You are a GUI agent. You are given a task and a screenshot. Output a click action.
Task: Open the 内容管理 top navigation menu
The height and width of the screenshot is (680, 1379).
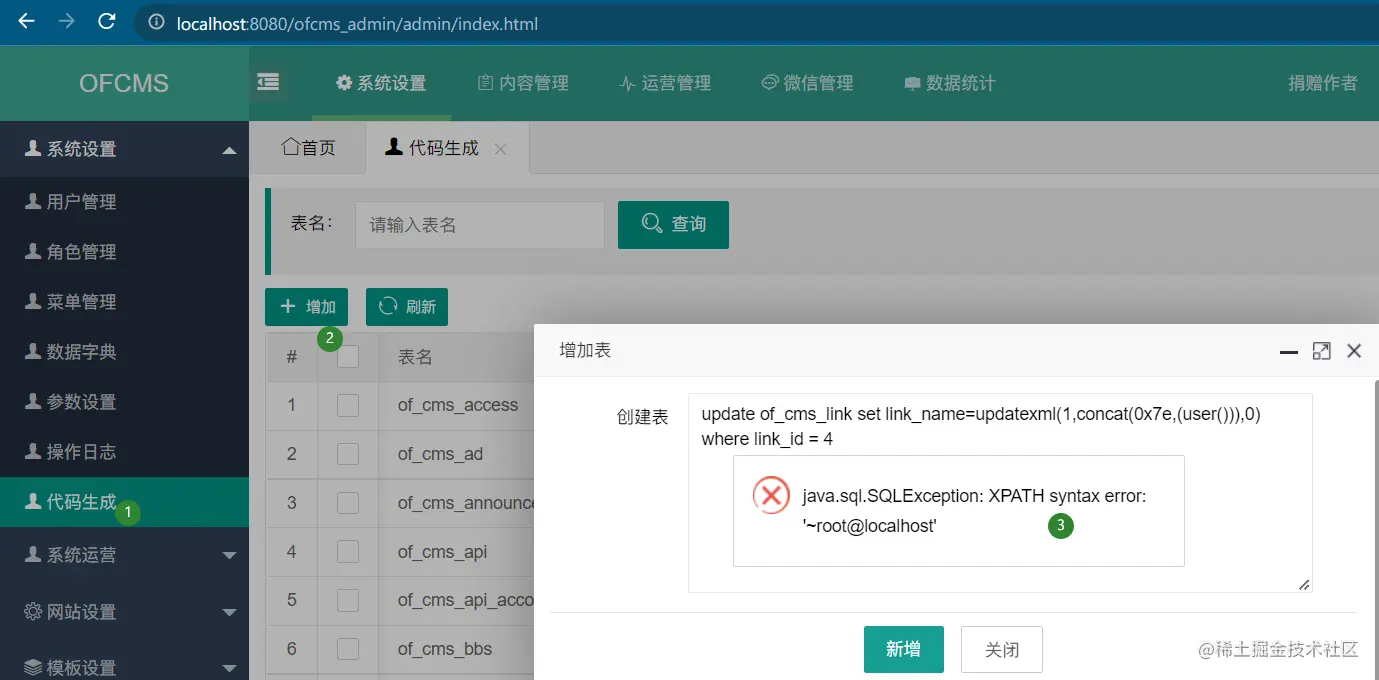523,83
